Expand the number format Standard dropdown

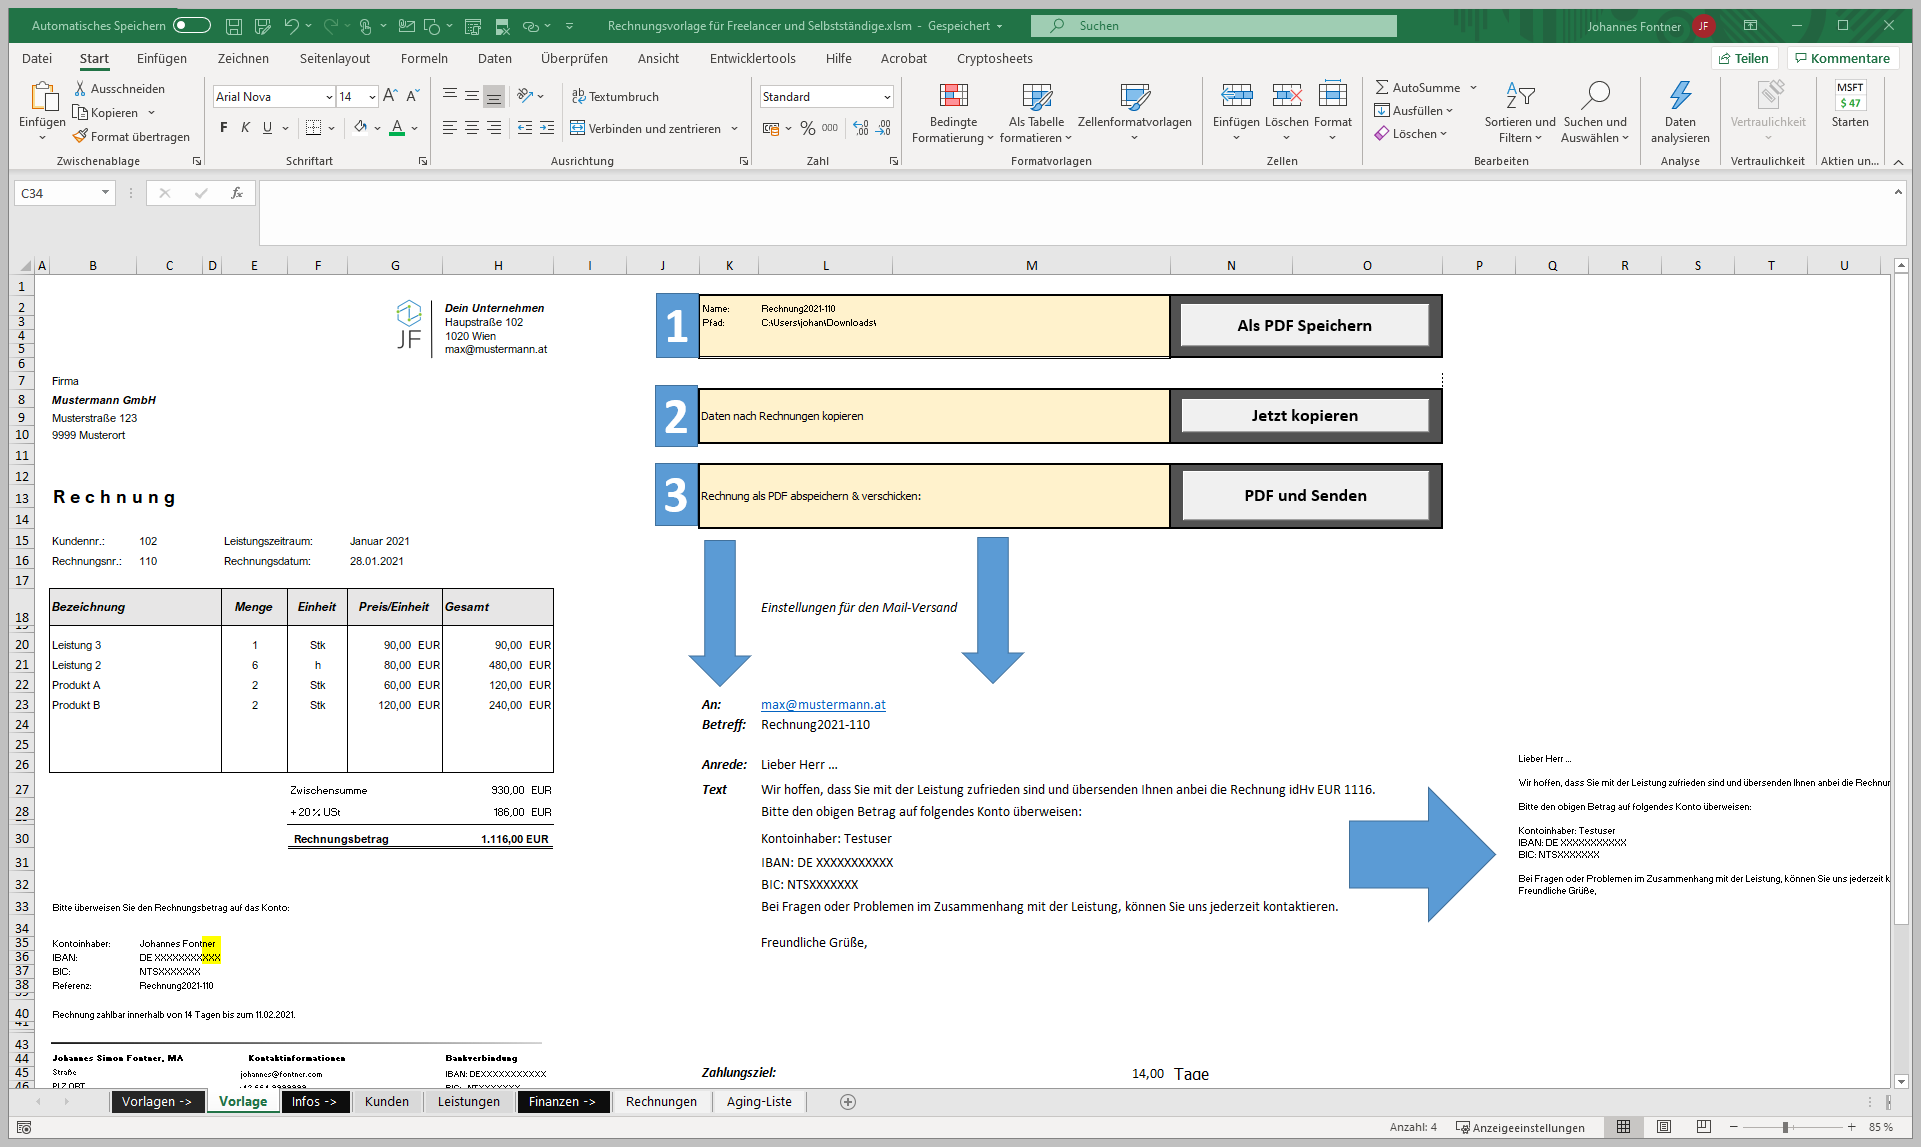click(x=887, y=97)
